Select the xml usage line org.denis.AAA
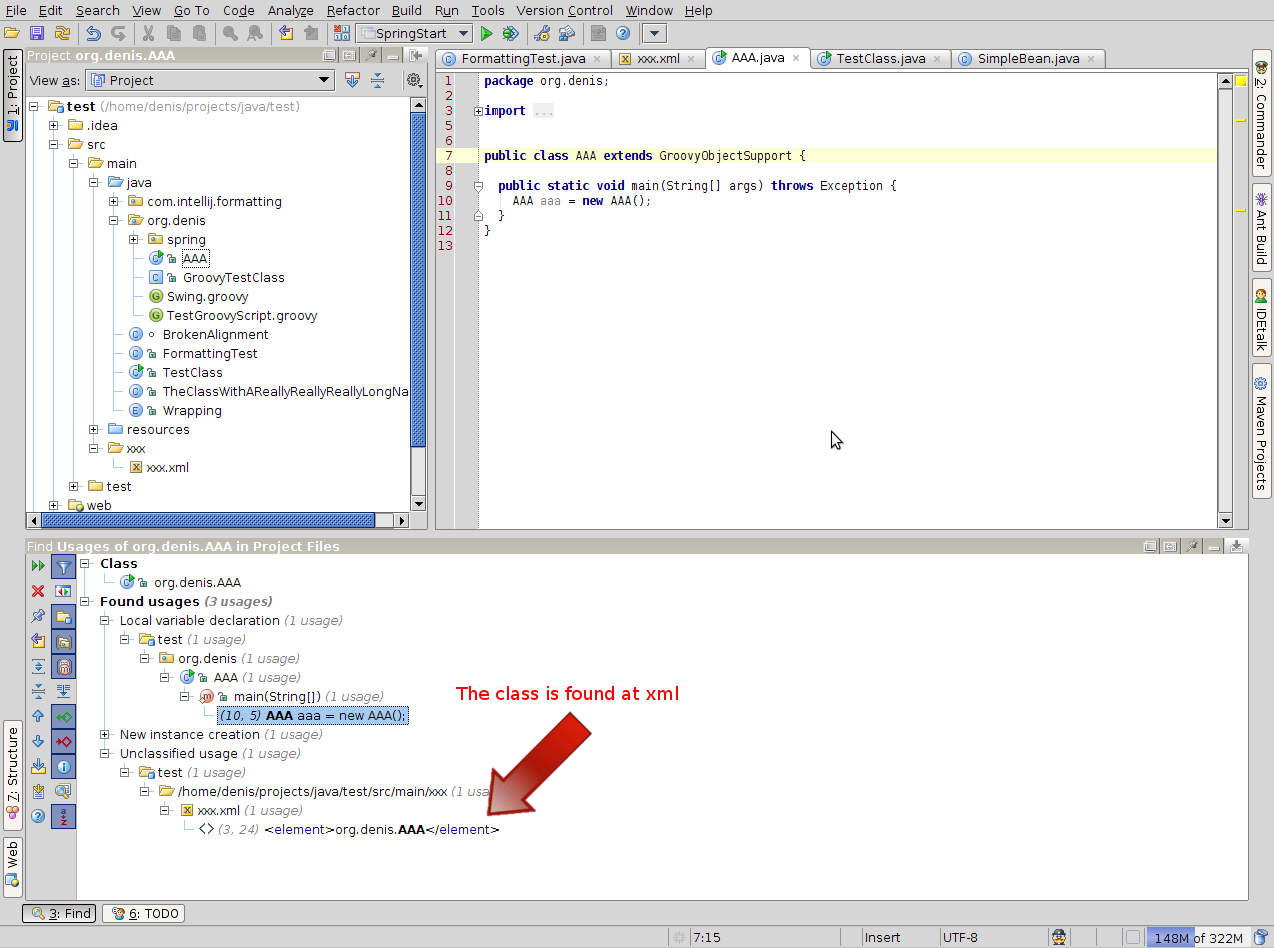The height and width of the screenshot is (948, 1274). 349,829
